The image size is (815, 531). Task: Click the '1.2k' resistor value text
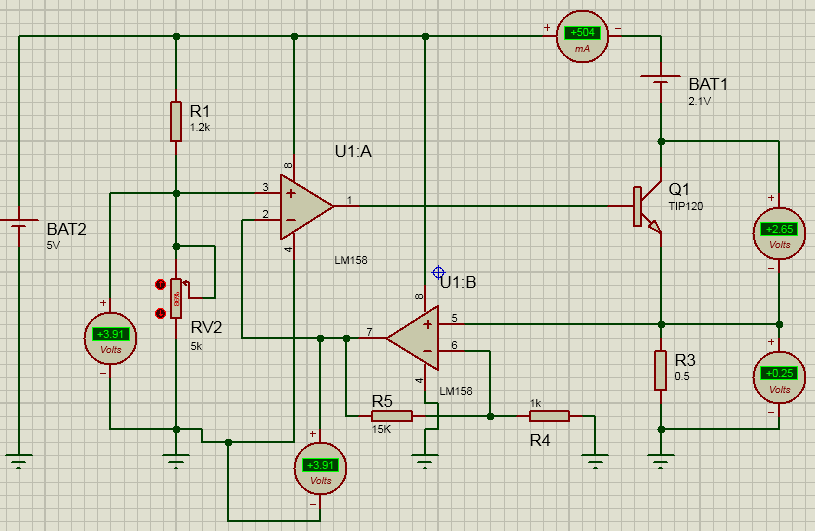pos(200,127)
